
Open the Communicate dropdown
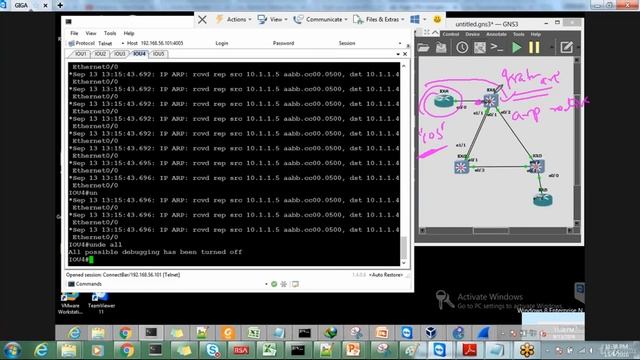tap(321, 19)
